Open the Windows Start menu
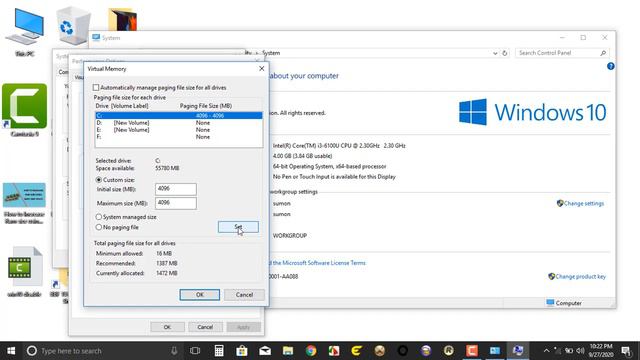The width and height of the screenshot is (640, 360). tap(11, 351)
